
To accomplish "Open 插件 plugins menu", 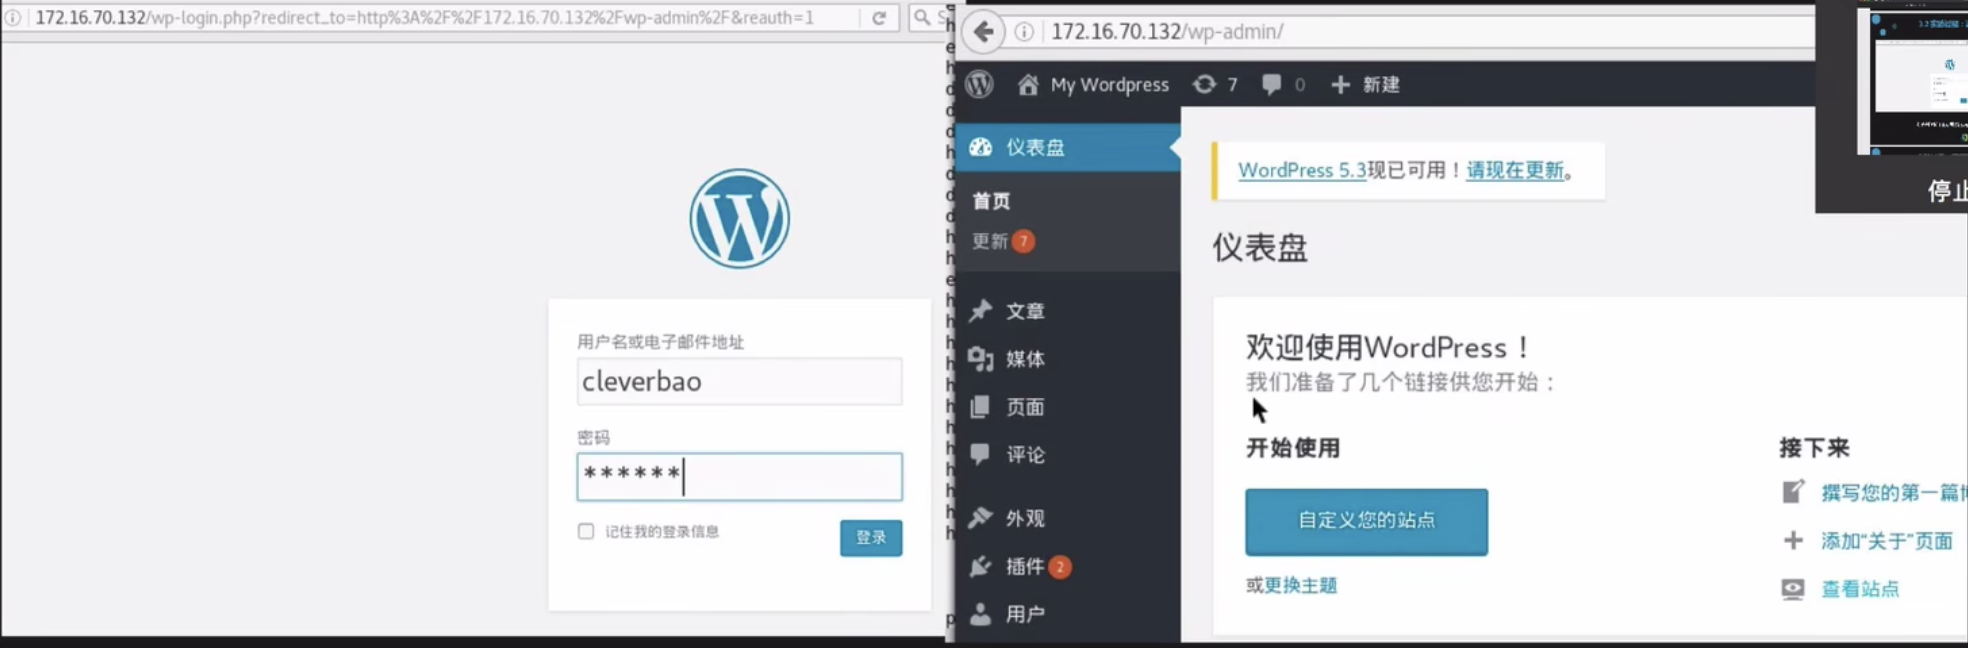I will coord(1025,567).
